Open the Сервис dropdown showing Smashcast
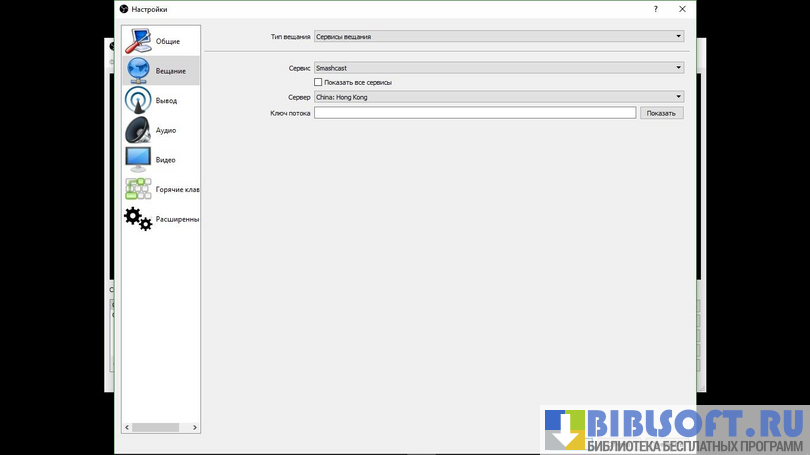This screenshot has width=810, height=455. tap(498, 68)
